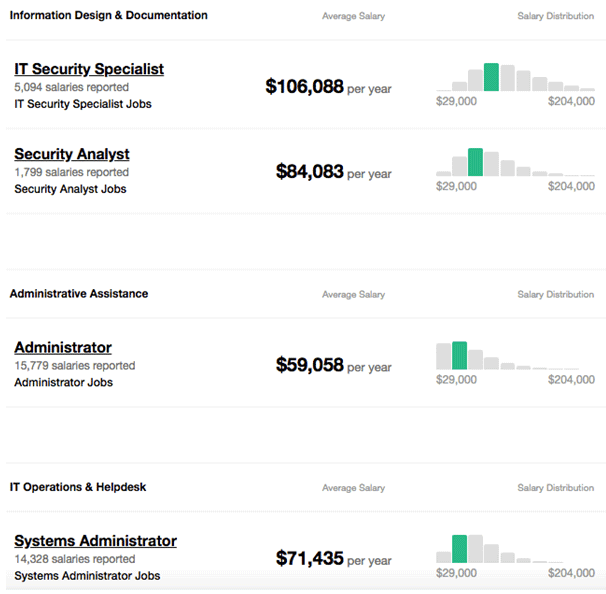Select Information Design & Documentation category heading
This screenshot has height=594, width=606.
(x=109, y=15)
